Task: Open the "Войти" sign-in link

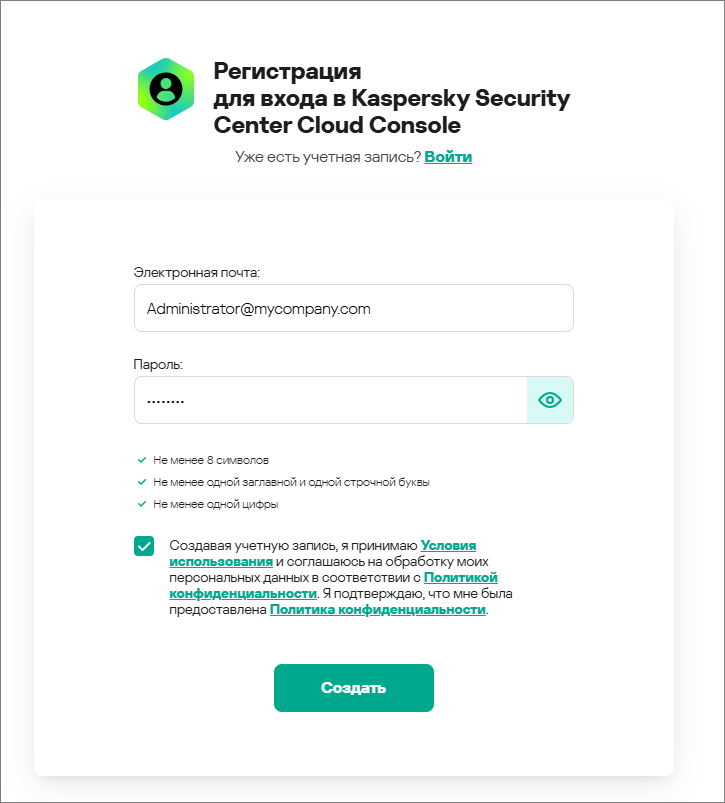Action: click(x=448, y=157)
